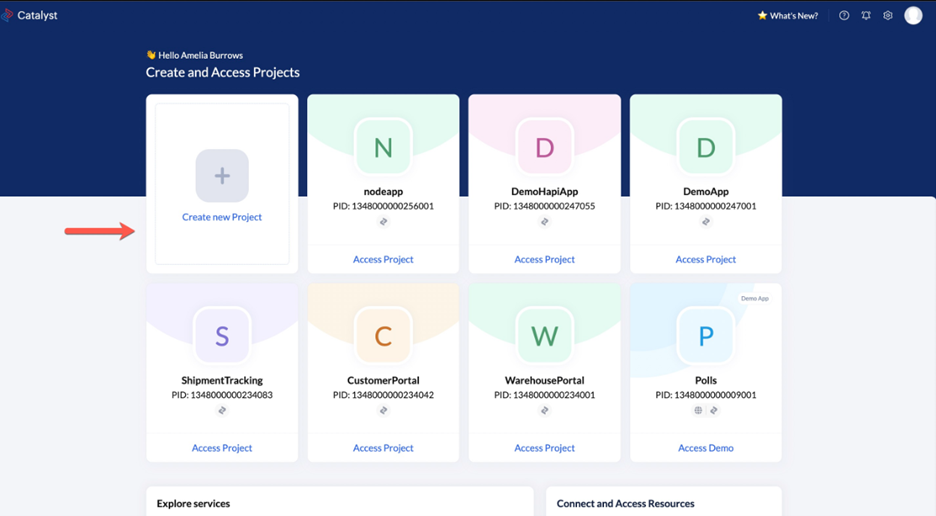
Task: Click the CustomerPortal C project icon
Action: click(383, 337)
